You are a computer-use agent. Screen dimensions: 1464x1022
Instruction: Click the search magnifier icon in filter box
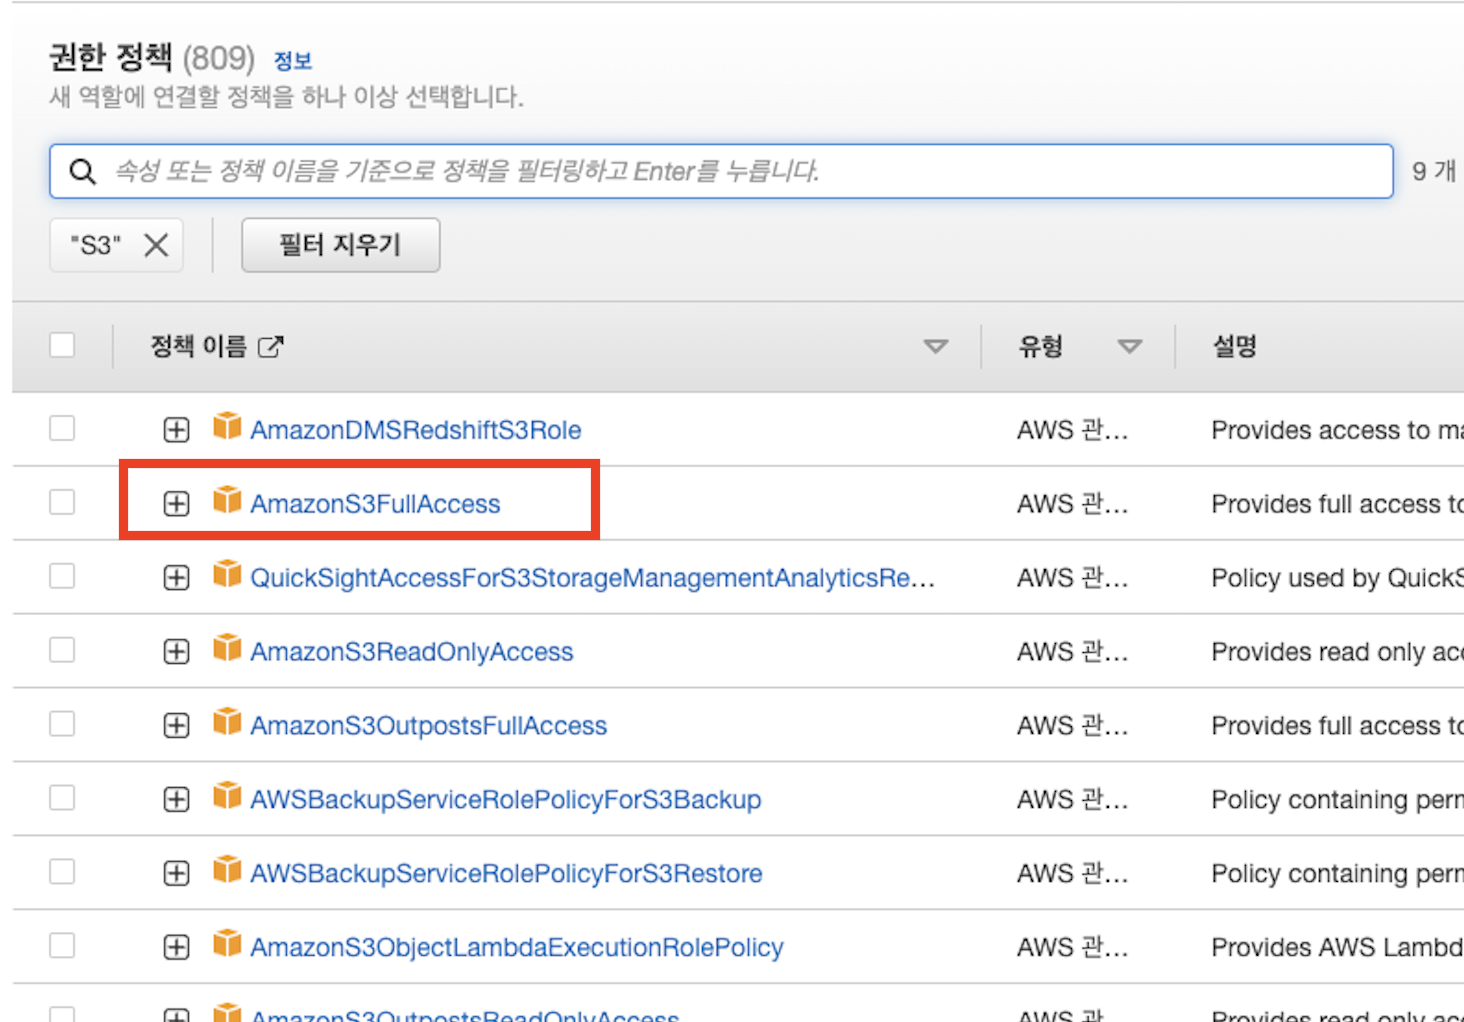pos(83,172)
